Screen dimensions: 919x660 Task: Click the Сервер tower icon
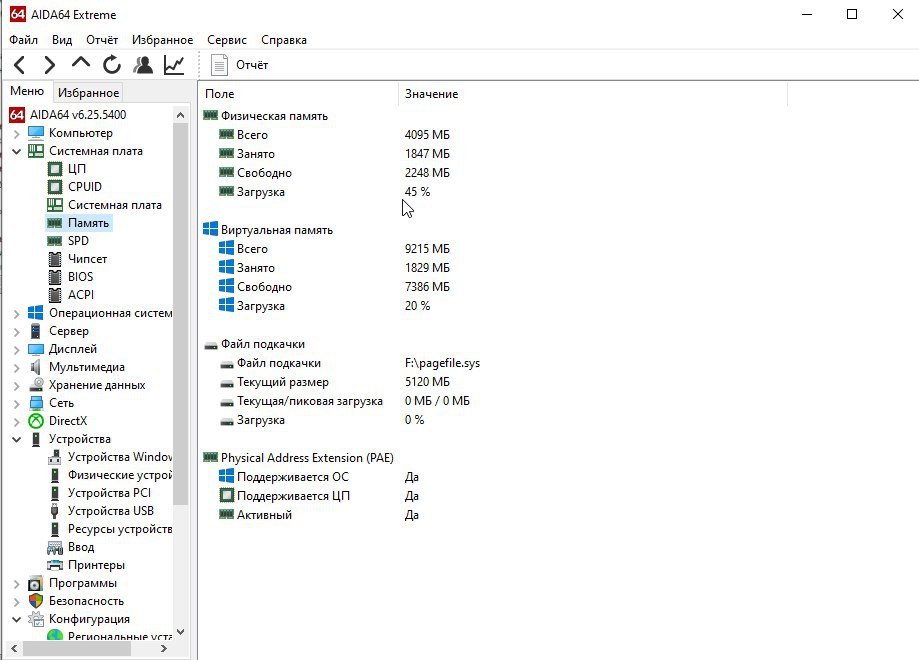pos(36,331)
